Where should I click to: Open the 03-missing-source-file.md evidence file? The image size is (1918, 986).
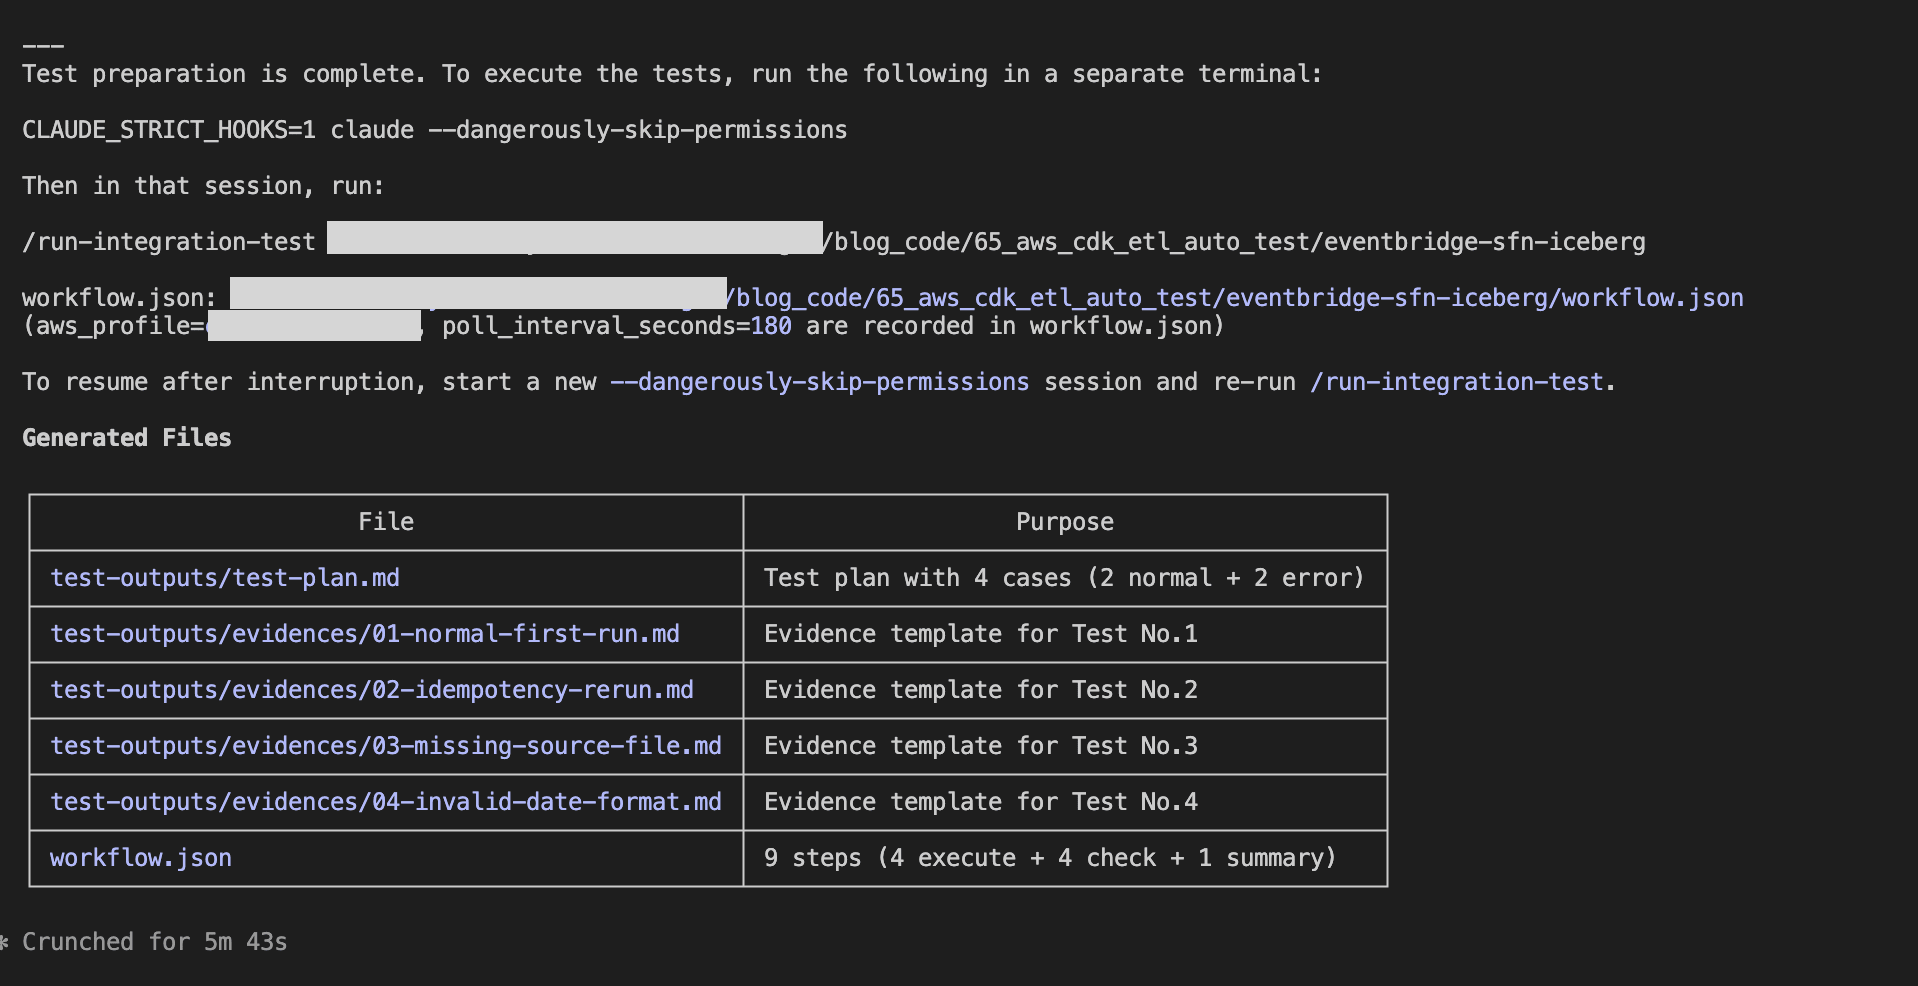385,745
